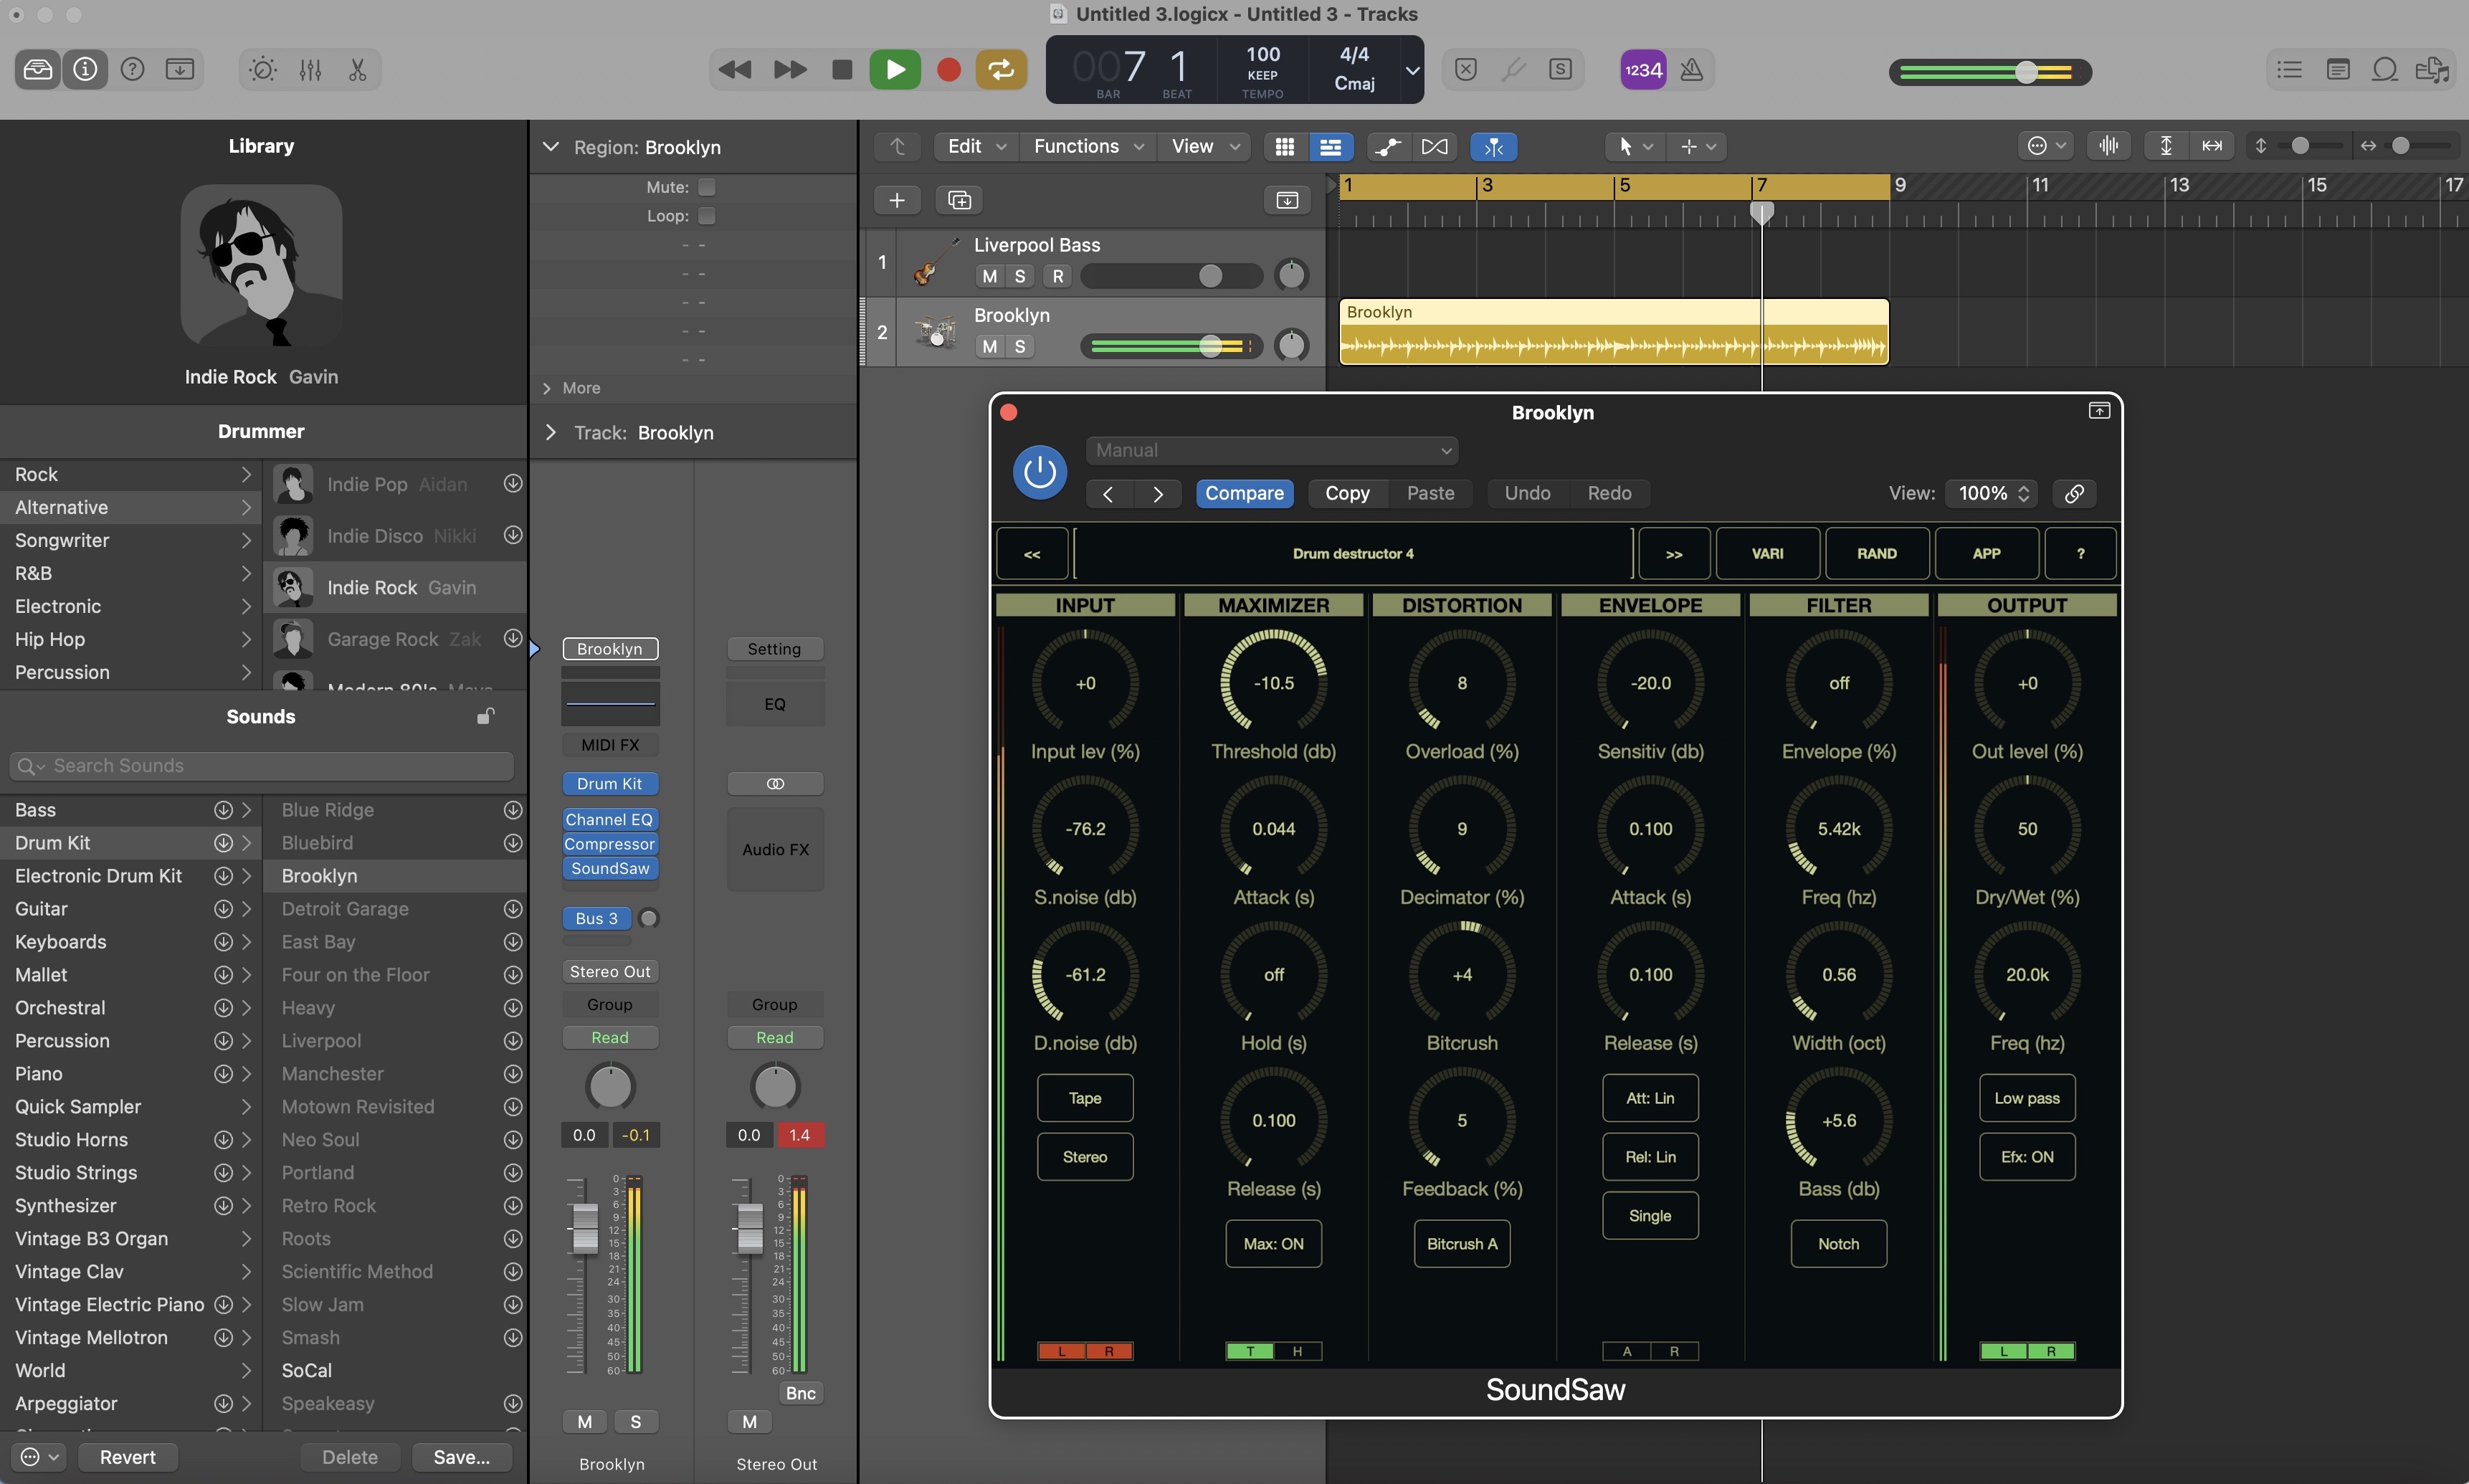Click the Brooklyn track volume slider
The height and width of the screenshot is (1484, 2469).
1171,346
